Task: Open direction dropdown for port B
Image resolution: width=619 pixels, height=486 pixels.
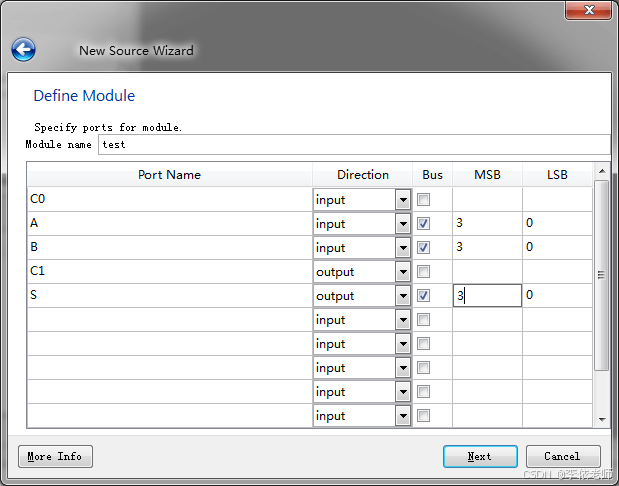Action: point(403,248)
